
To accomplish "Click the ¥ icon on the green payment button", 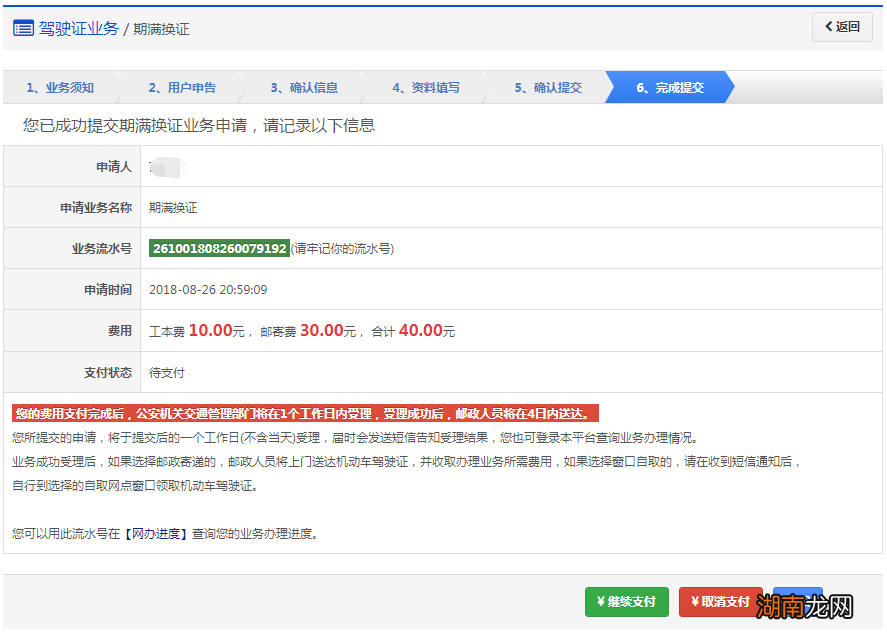I will point(601,602).
